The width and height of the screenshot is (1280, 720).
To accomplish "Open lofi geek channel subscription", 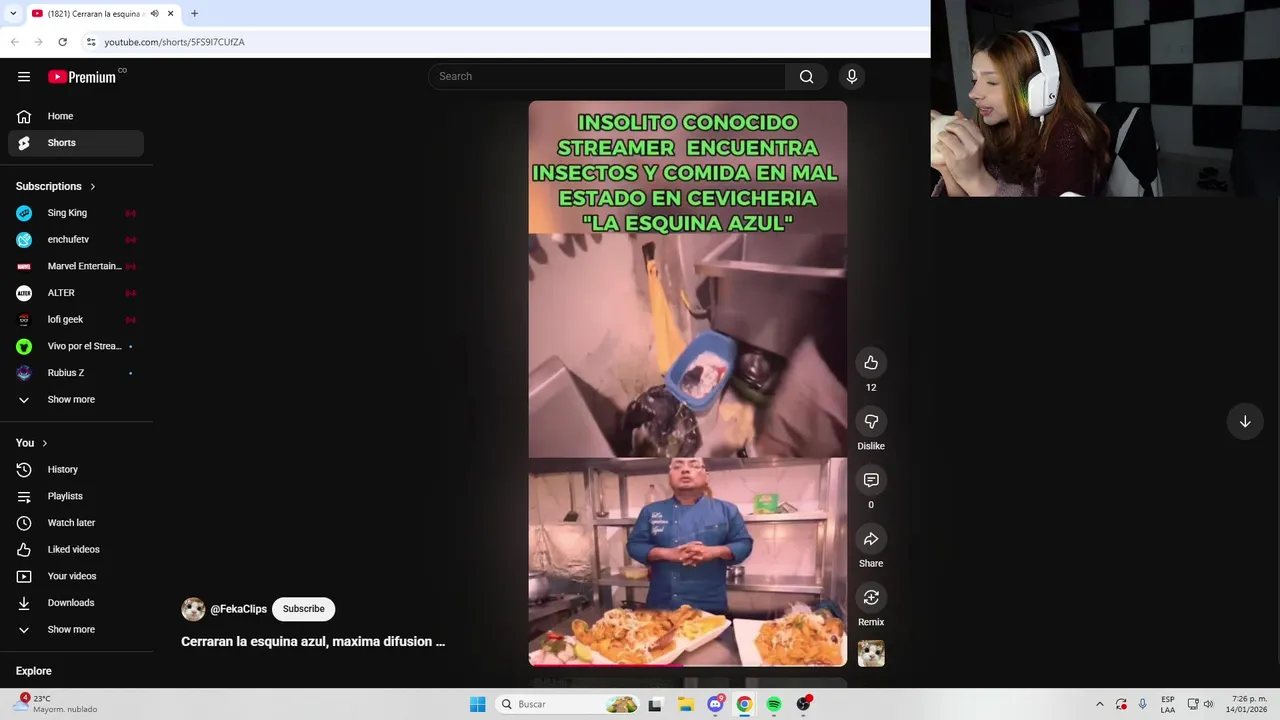I will pos(76,320).
